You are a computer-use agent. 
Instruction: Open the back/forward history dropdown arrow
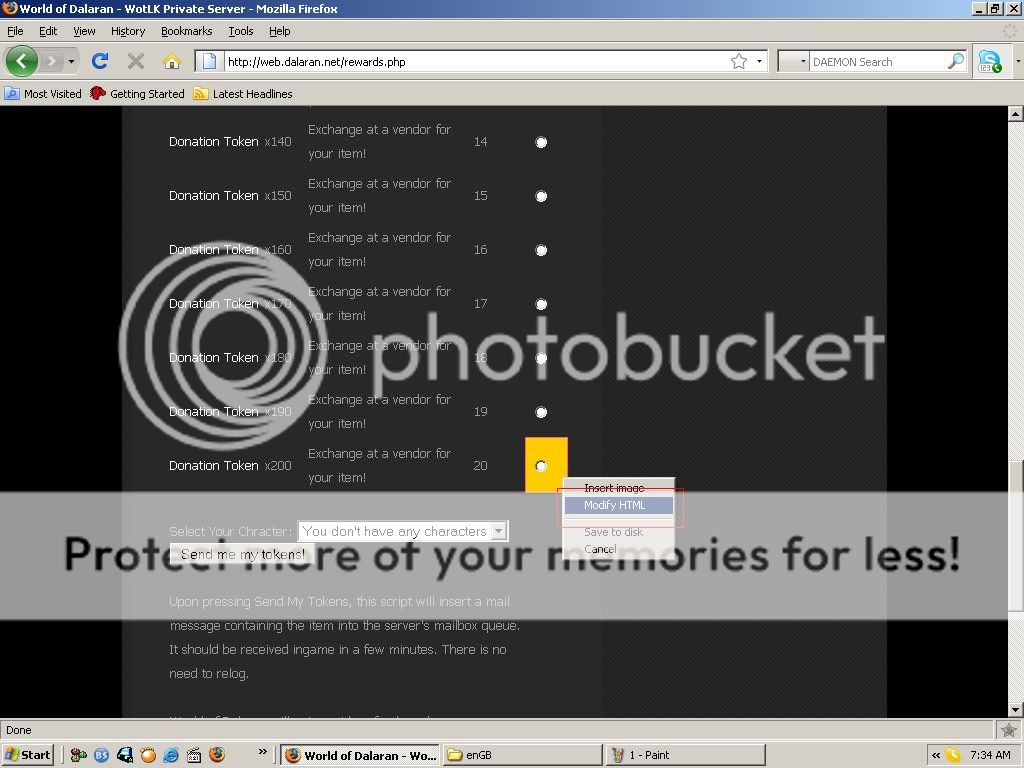click(71, 62)
